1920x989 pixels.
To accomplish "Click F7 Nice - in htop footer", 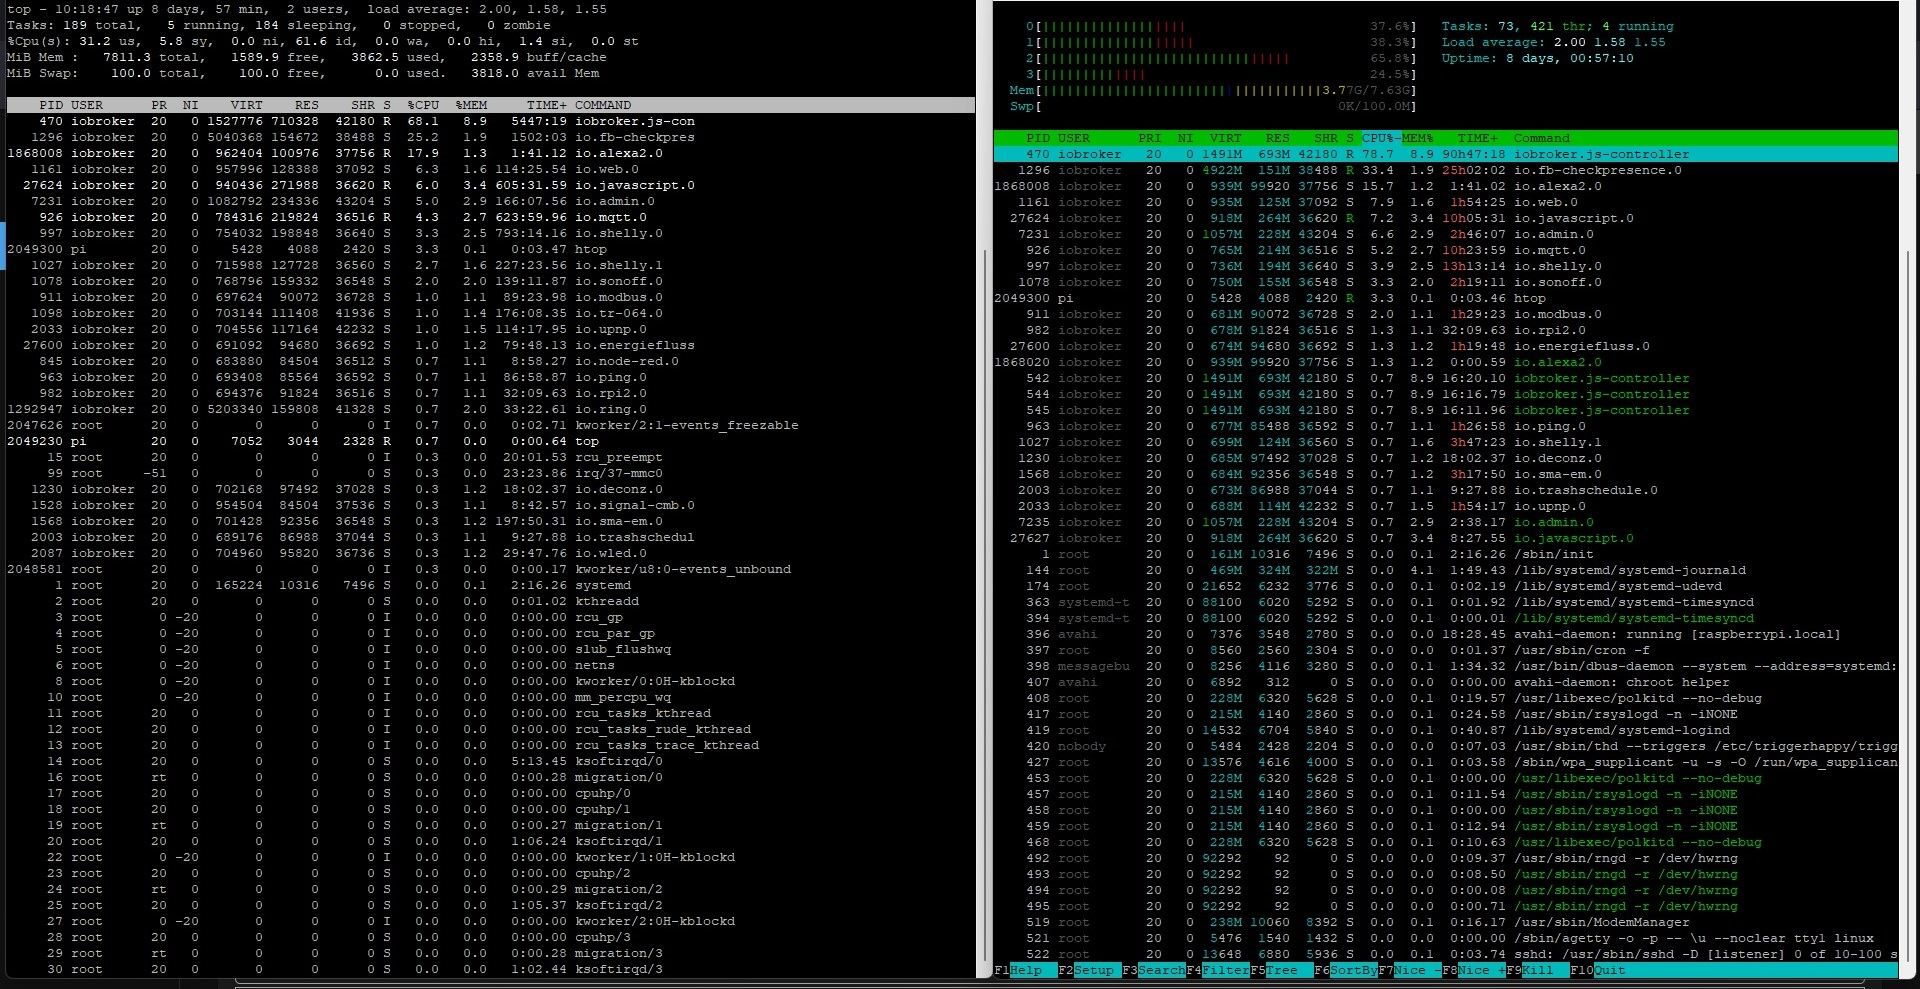I will pos(1410,970).
